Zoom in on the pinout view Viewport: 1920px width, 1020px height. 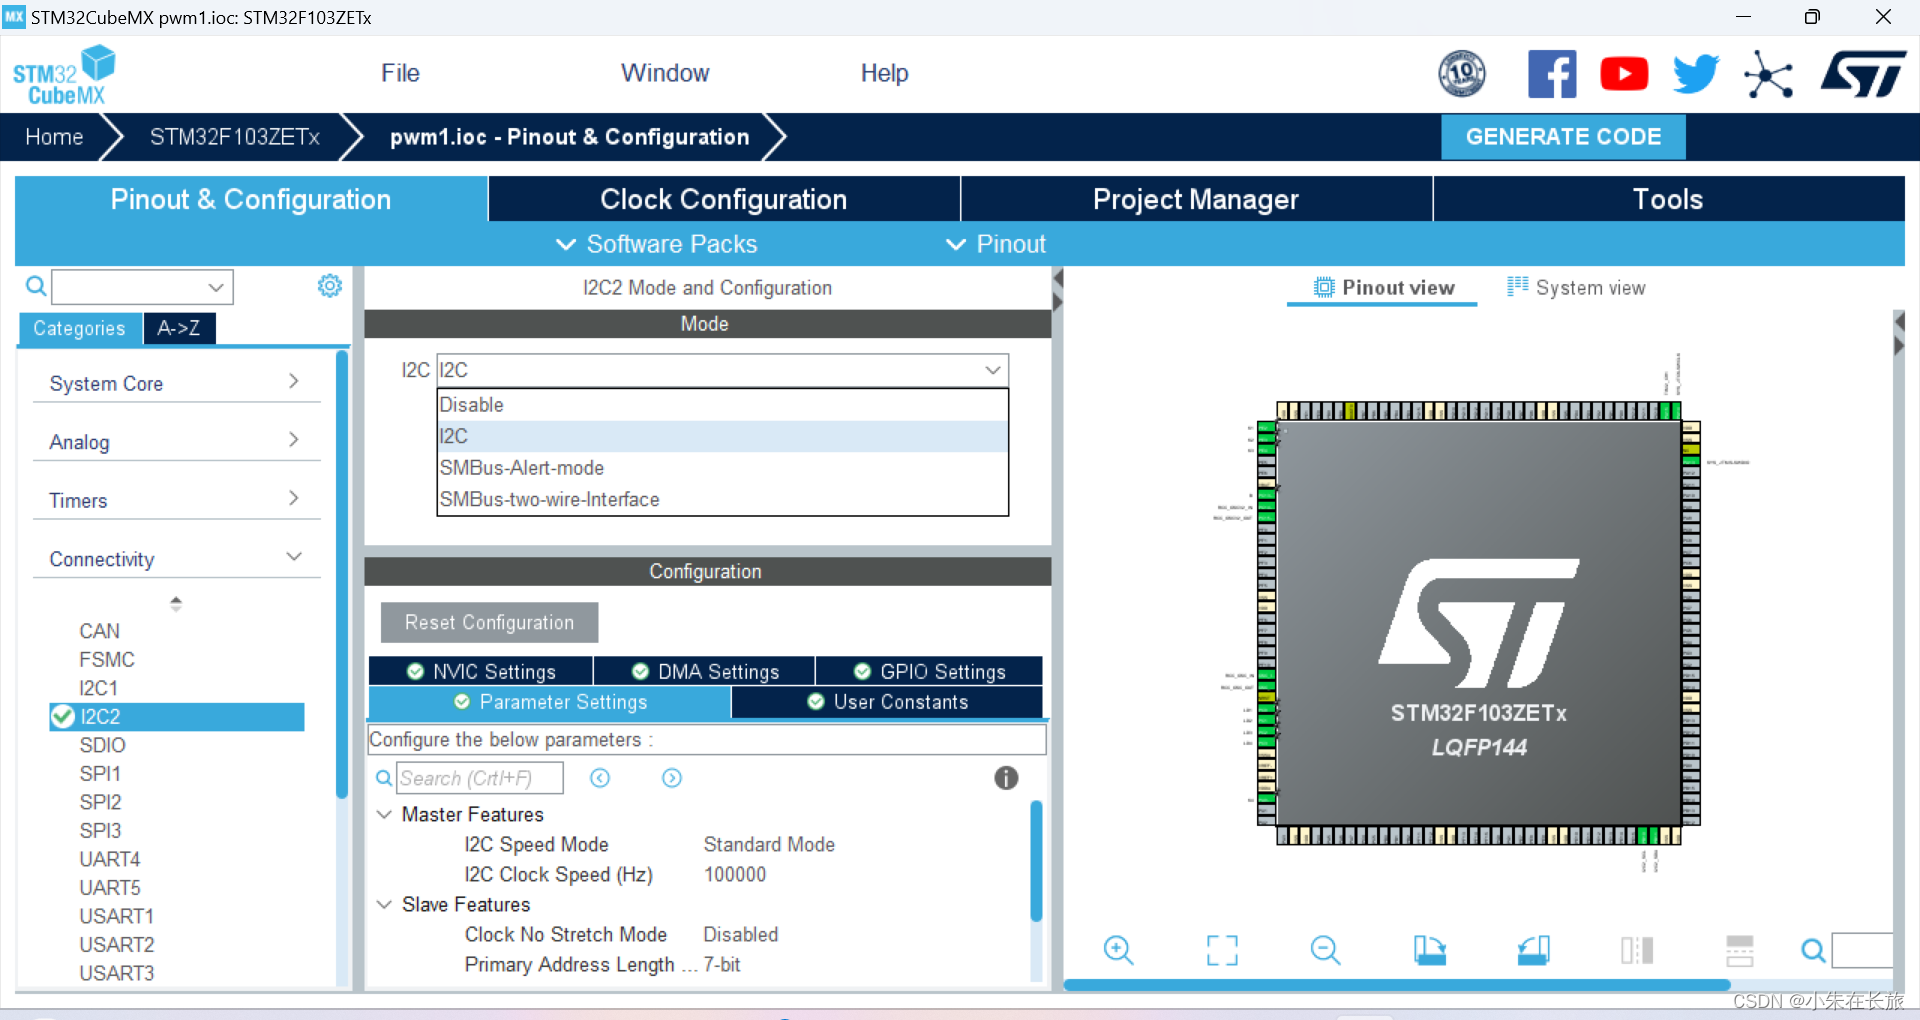point(1118,949)
